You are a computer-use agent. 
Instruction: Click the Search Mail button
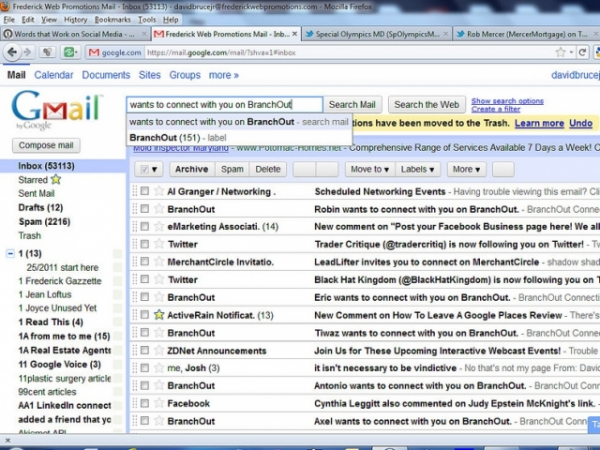click(x=352, y=104)
